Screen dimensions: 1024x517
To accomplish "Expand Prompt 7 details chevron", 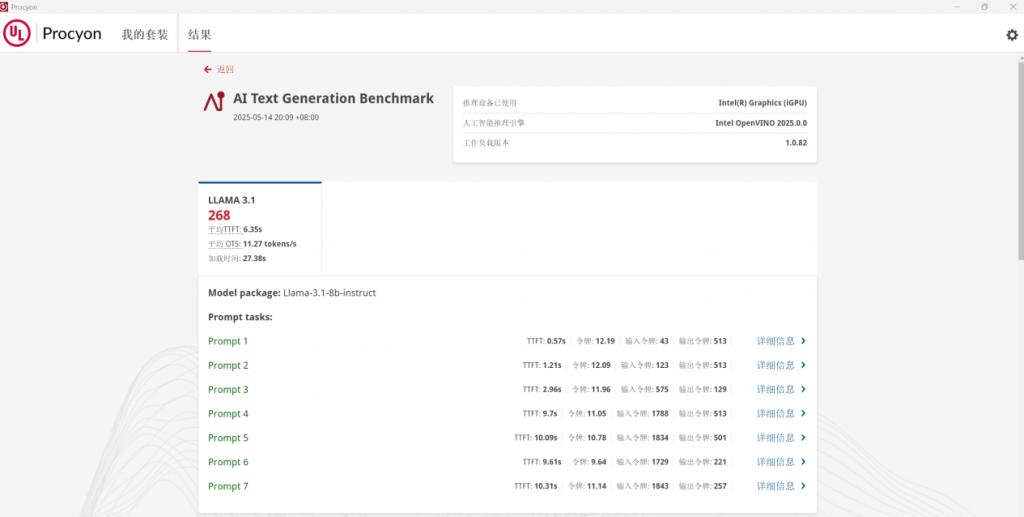I will point(803,486).
